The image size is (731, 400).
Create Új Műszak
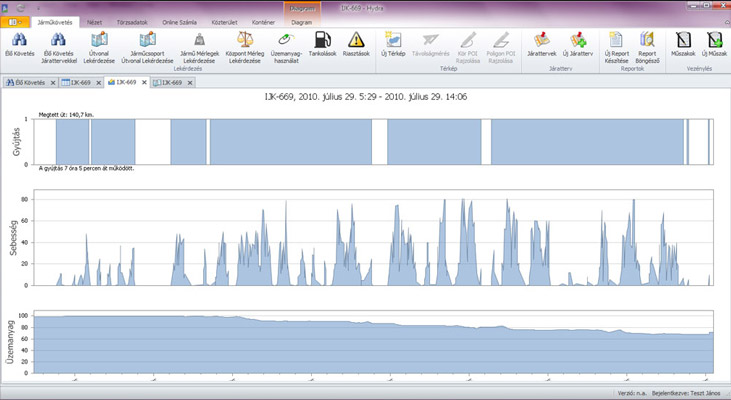714,45
